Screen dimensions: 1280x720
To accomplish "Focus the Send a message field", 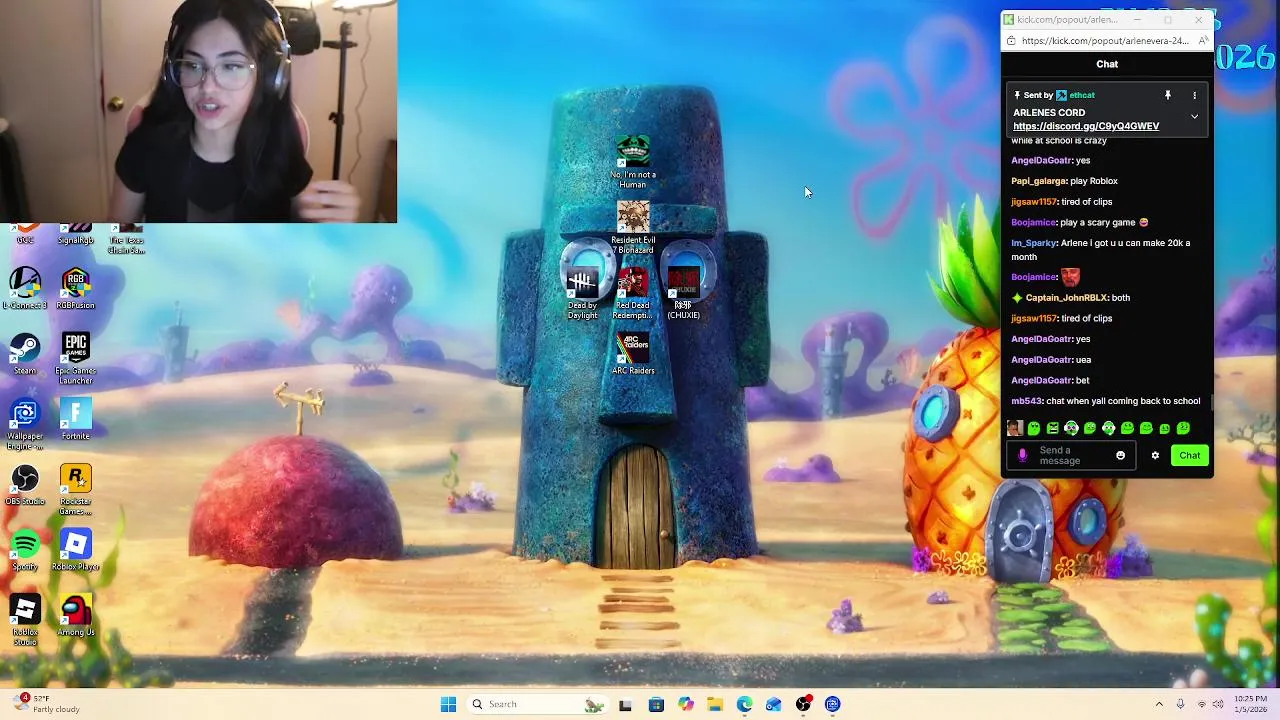I will [1069, 456].
